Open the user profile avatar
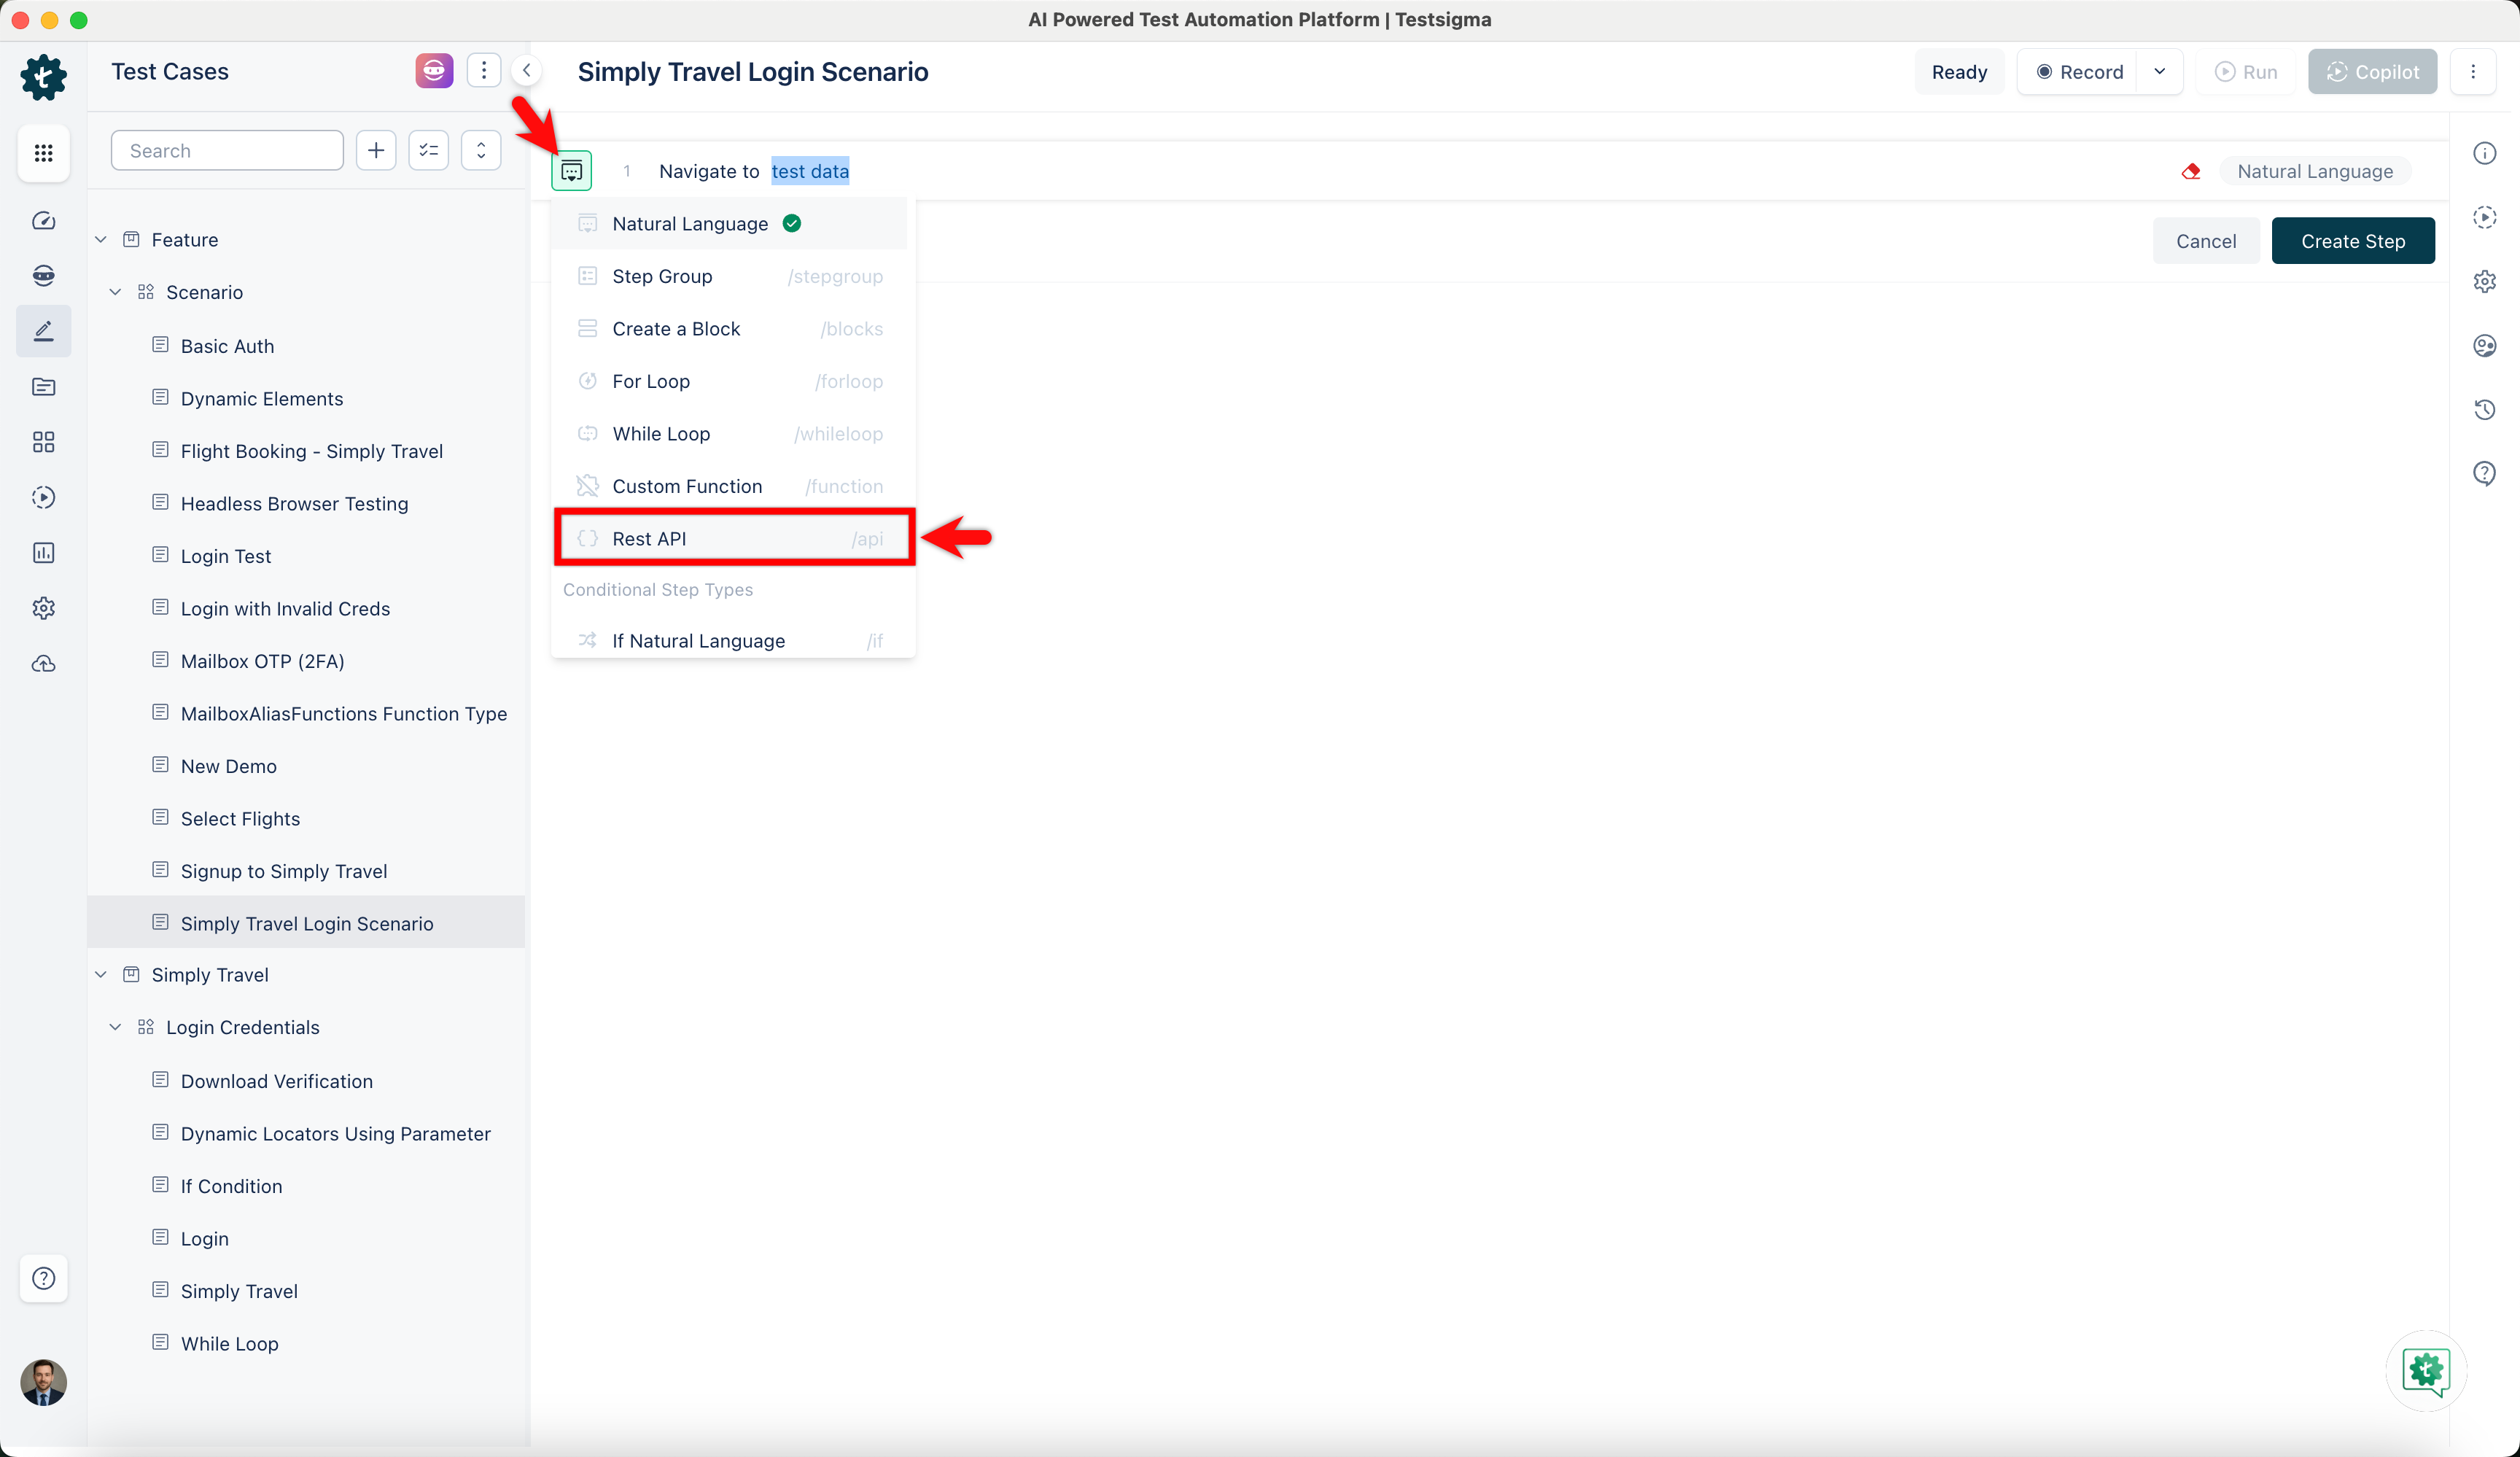The height and width of the screenshot is (1457, 2520). (43, 1382)
